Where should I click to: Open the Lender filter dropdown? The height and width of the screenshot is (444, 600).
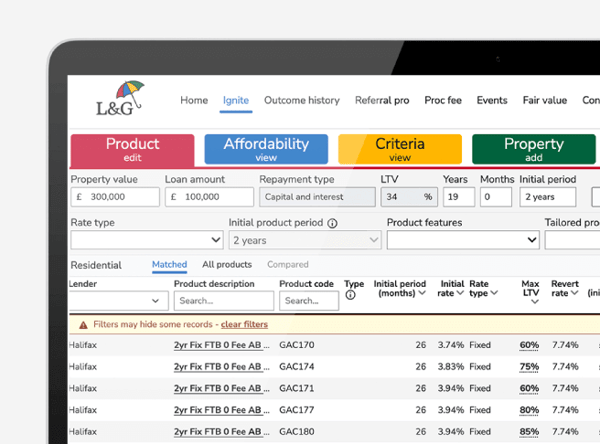pyautogui.click(x=118, y=301)
